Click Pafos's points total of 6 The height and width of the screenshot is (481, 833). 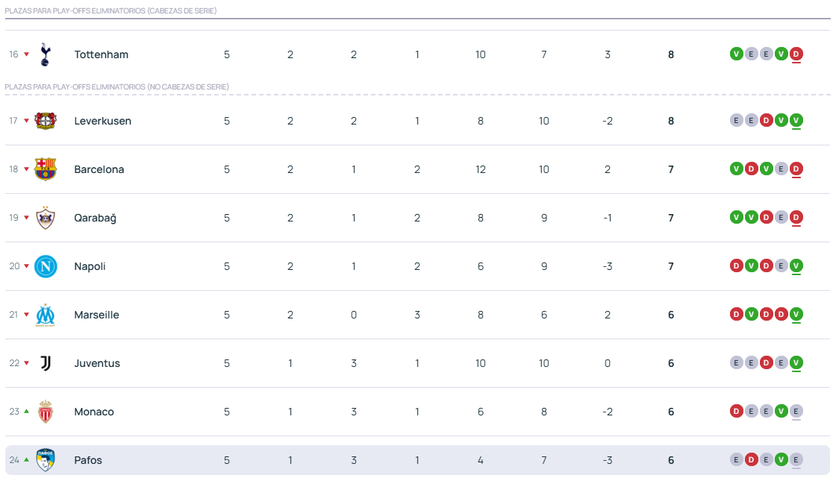(671, 460)
